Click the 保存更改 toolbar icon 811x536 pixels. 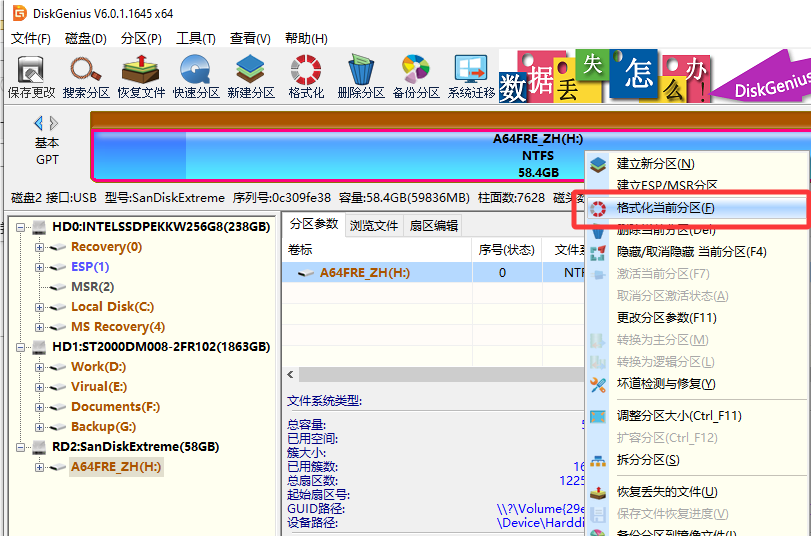[x=31, y=77]
